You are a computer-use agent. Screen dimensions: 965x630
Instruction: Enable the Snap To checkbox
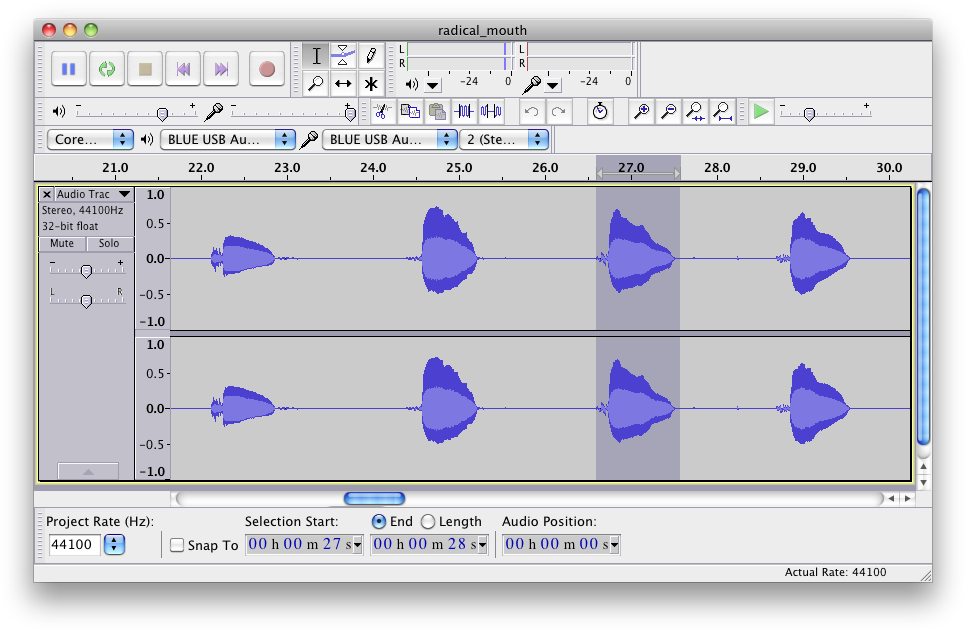click(177, 545)
